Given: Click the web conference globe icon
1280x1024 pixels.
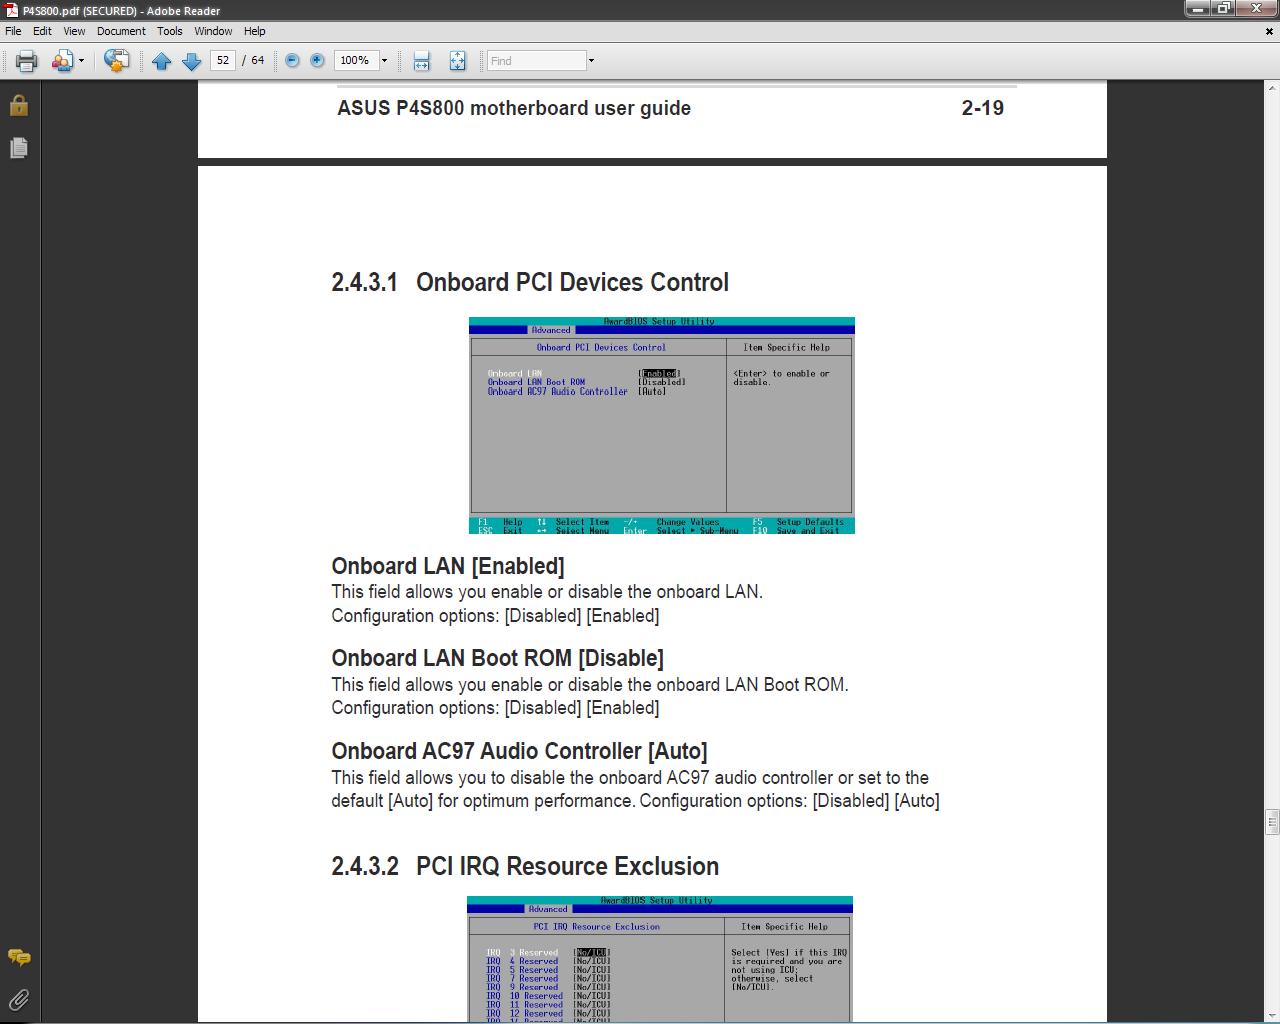Looking at the screenshot, I should 116,61.
